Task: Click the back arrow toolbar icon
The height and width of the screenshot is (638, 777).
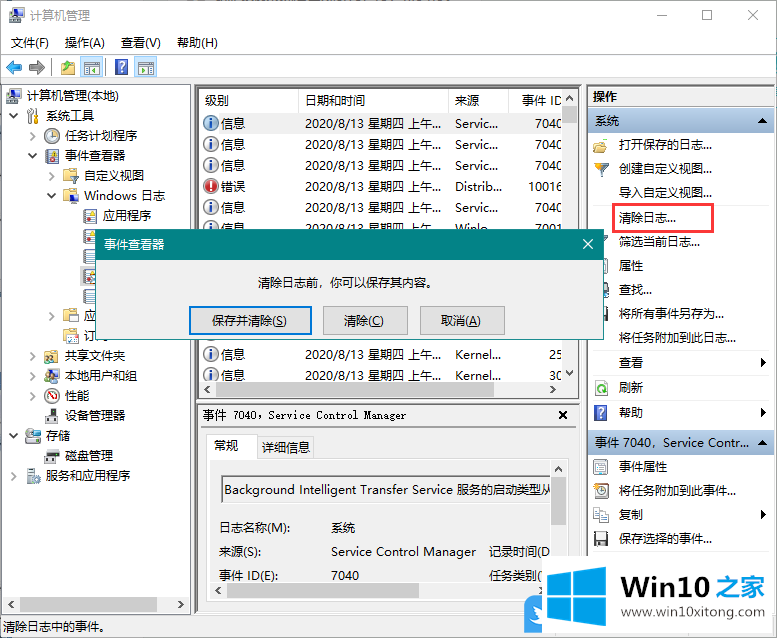Action: tap(14, 67)
